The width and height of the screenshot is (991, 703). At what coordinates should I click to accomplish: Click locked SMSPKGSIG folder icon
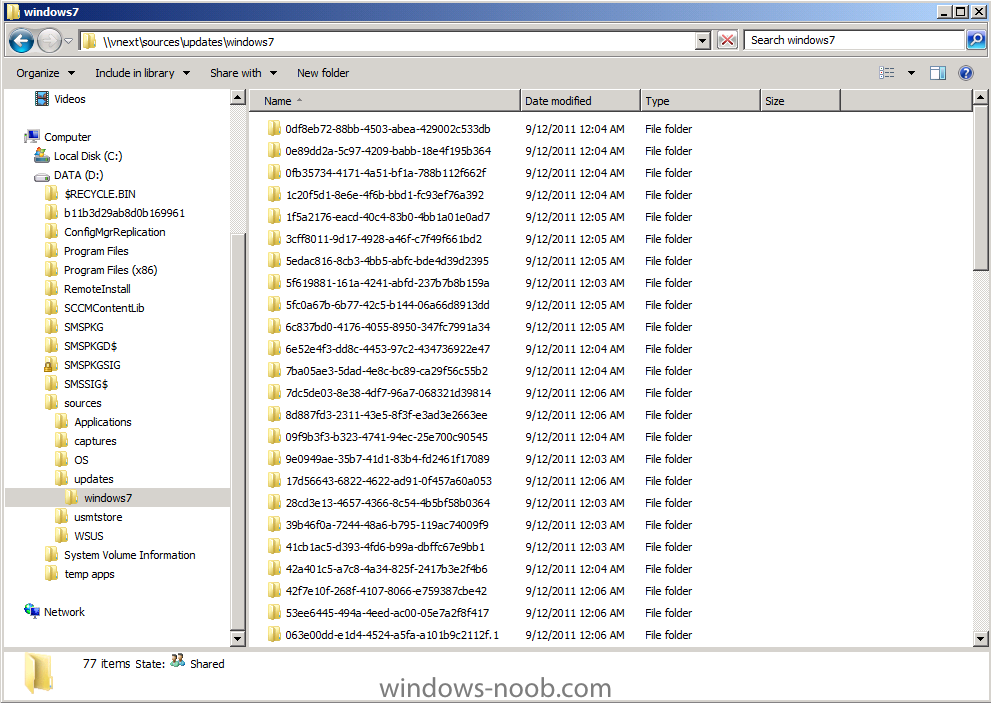(51, 365)
